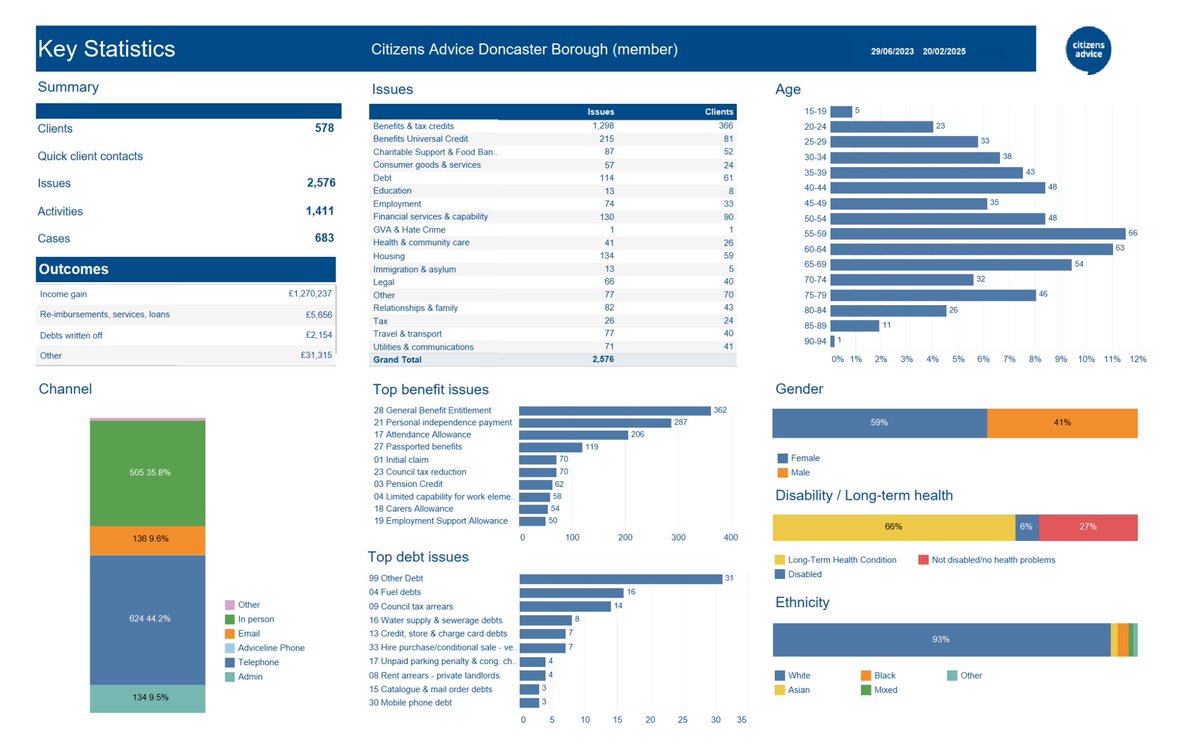Click the 'Benefits Universal Credit' row

tap(553, 139)
